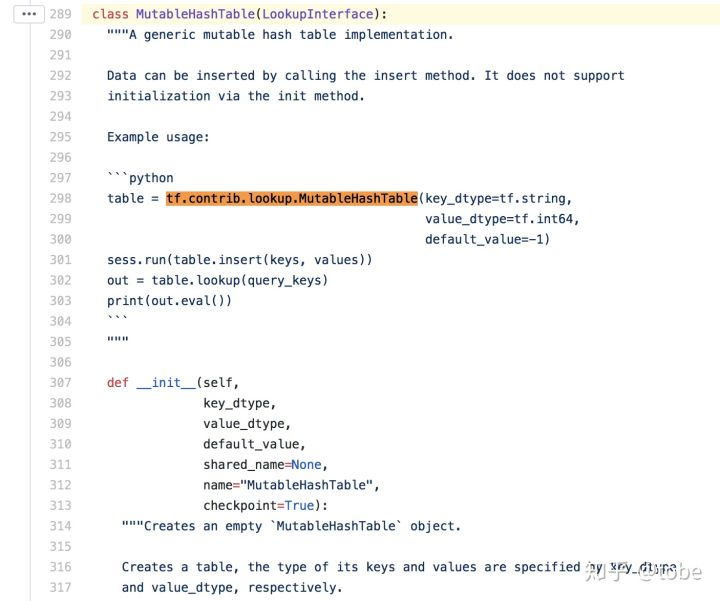Viewport: 720px width, 601px height.
Task: Select line number 303
Action: pos(61,301)
